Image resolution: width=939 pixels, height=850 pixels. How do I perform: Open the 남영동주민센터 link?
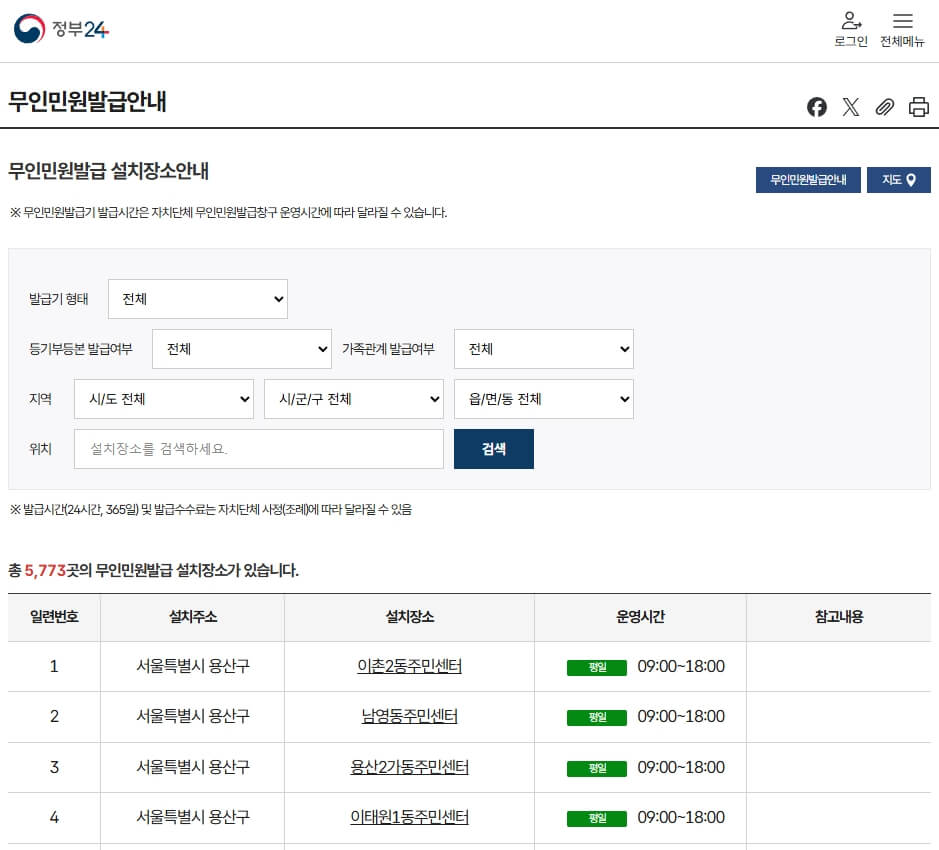coord(407,716)
